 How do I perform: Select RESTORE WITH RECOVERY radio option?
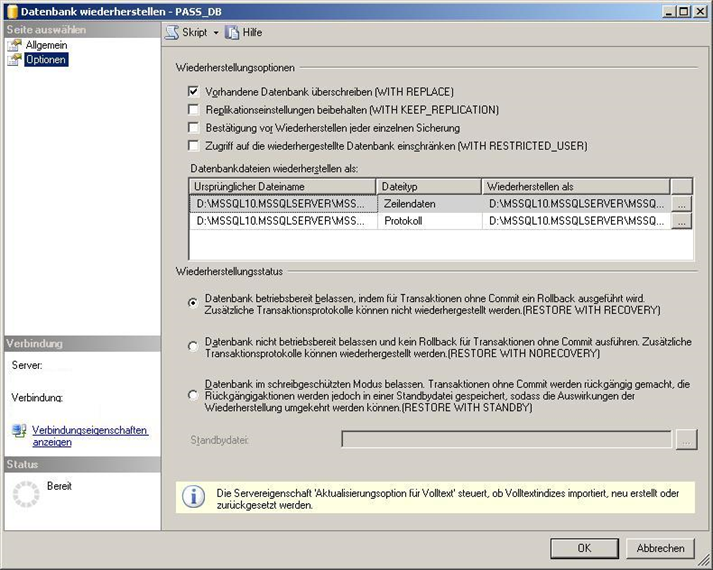193,302
